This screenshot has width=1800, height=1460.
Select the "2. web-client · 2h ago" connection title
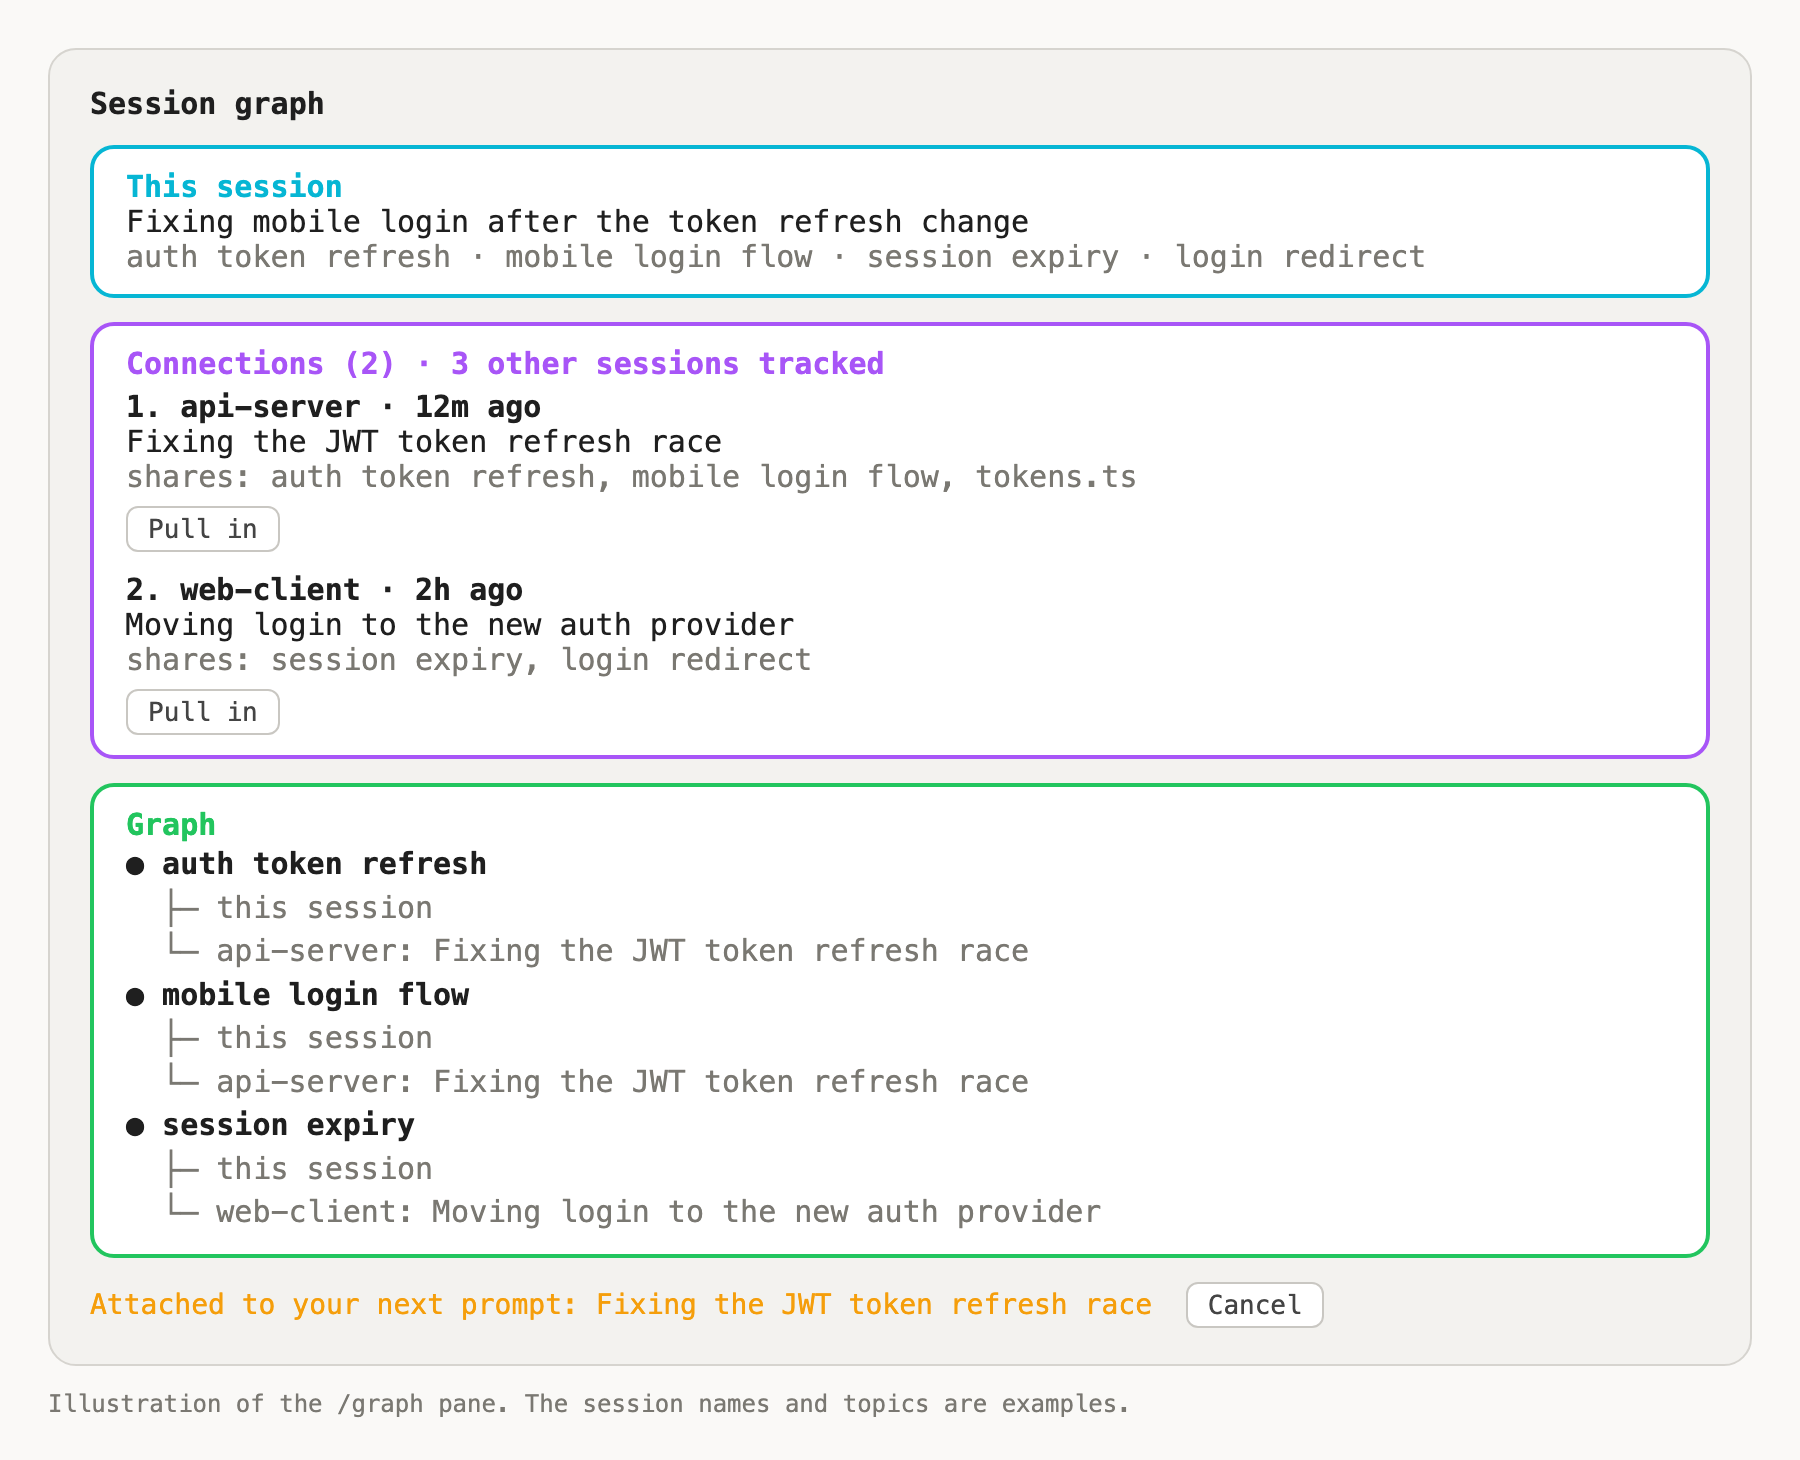point(324,590)
